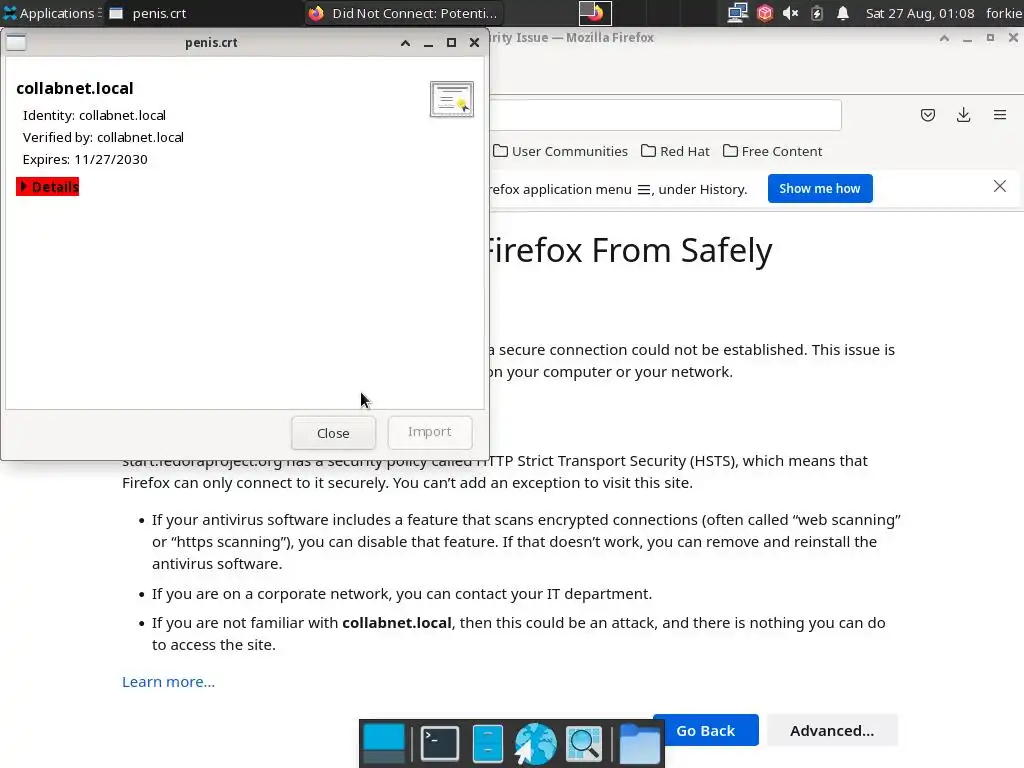Click Advanced… on the error page
1024x768 pixels.
click(832, 731)
